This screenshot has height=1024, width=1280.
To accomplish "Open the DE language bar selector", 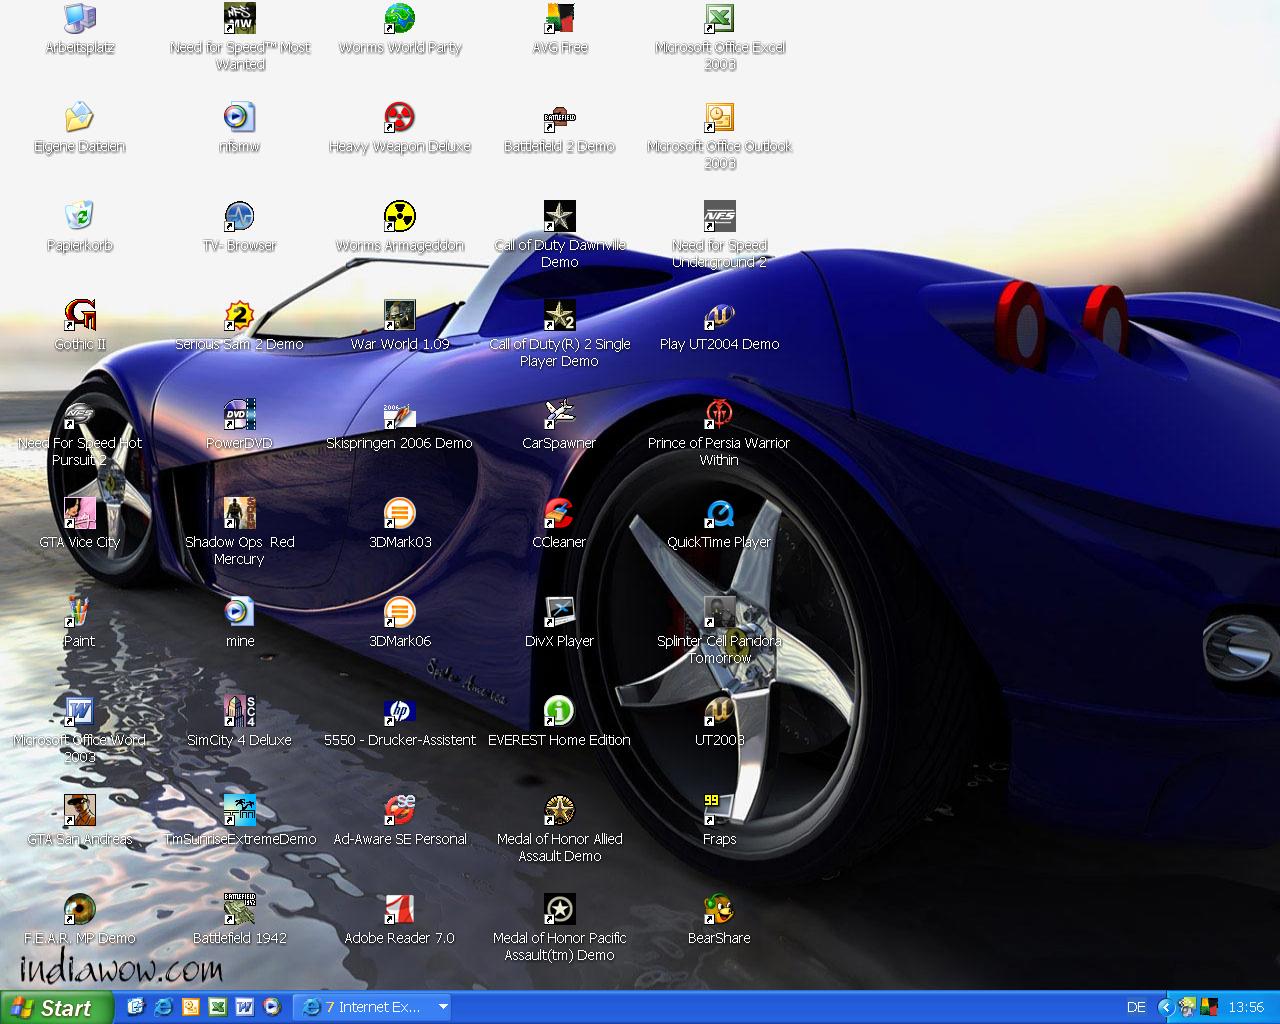I will pyautogui.click(x=1136, y=1007).
